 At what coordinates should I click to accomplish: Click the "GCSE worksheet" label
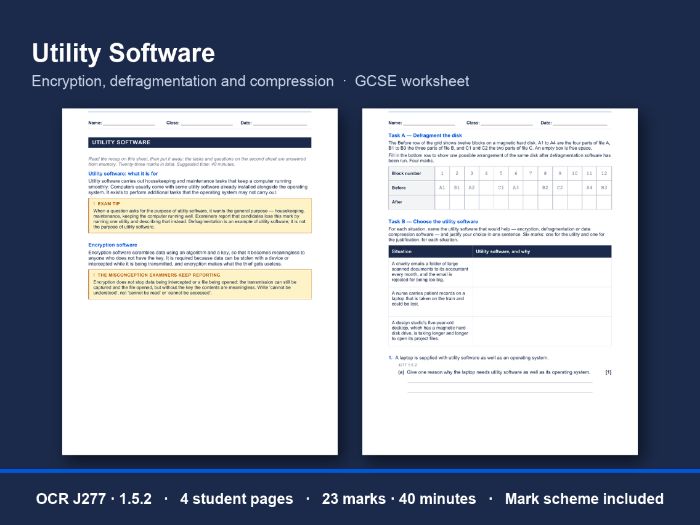pos(412,81)
